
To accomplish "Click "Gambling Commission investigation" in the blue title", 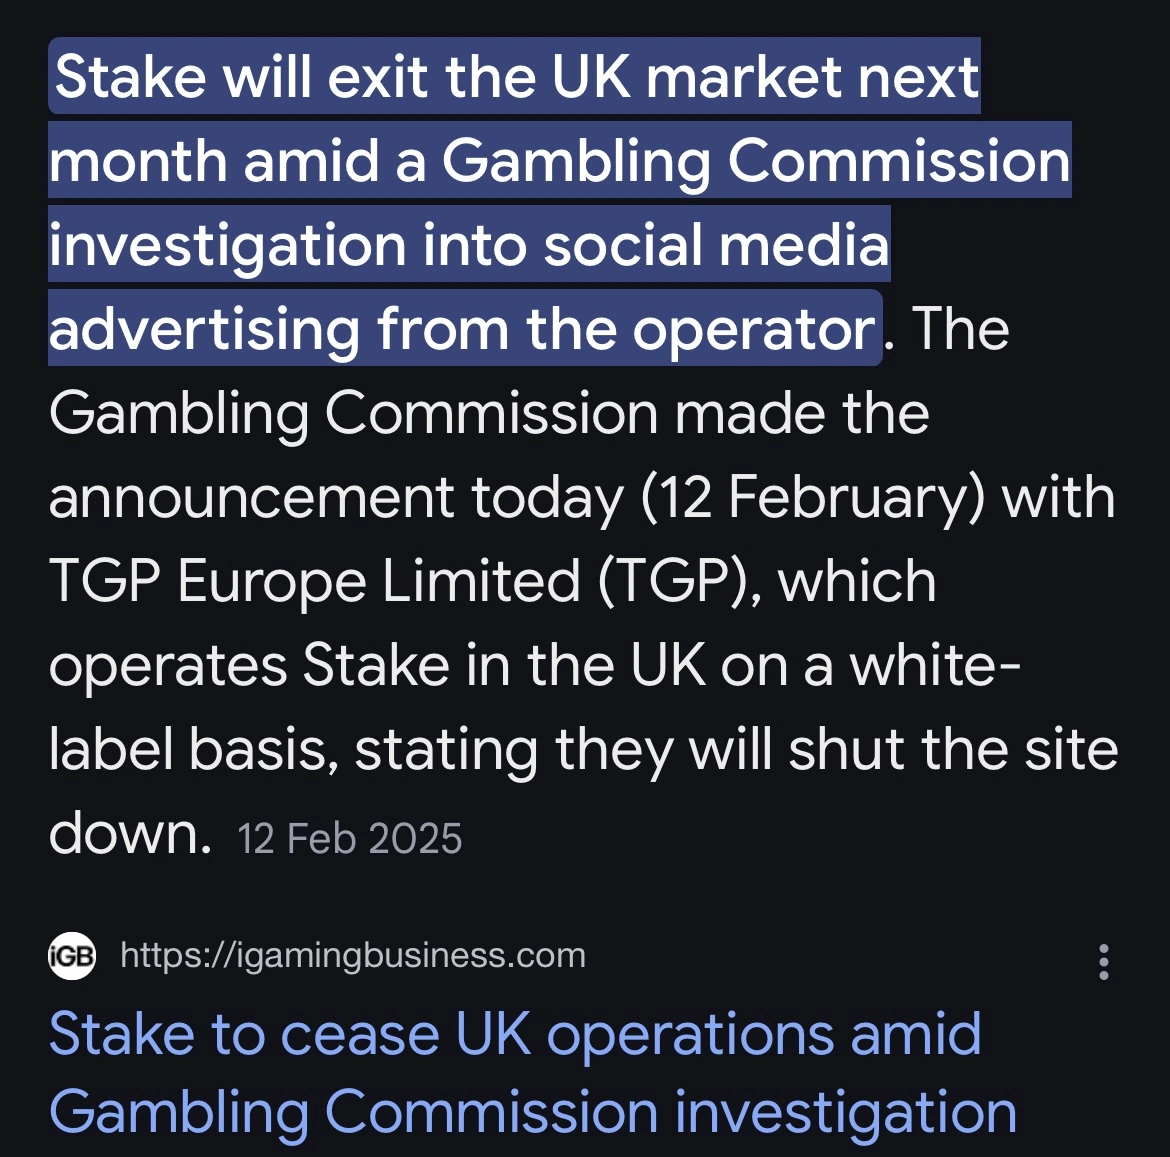I will (x=532, y=1113).
